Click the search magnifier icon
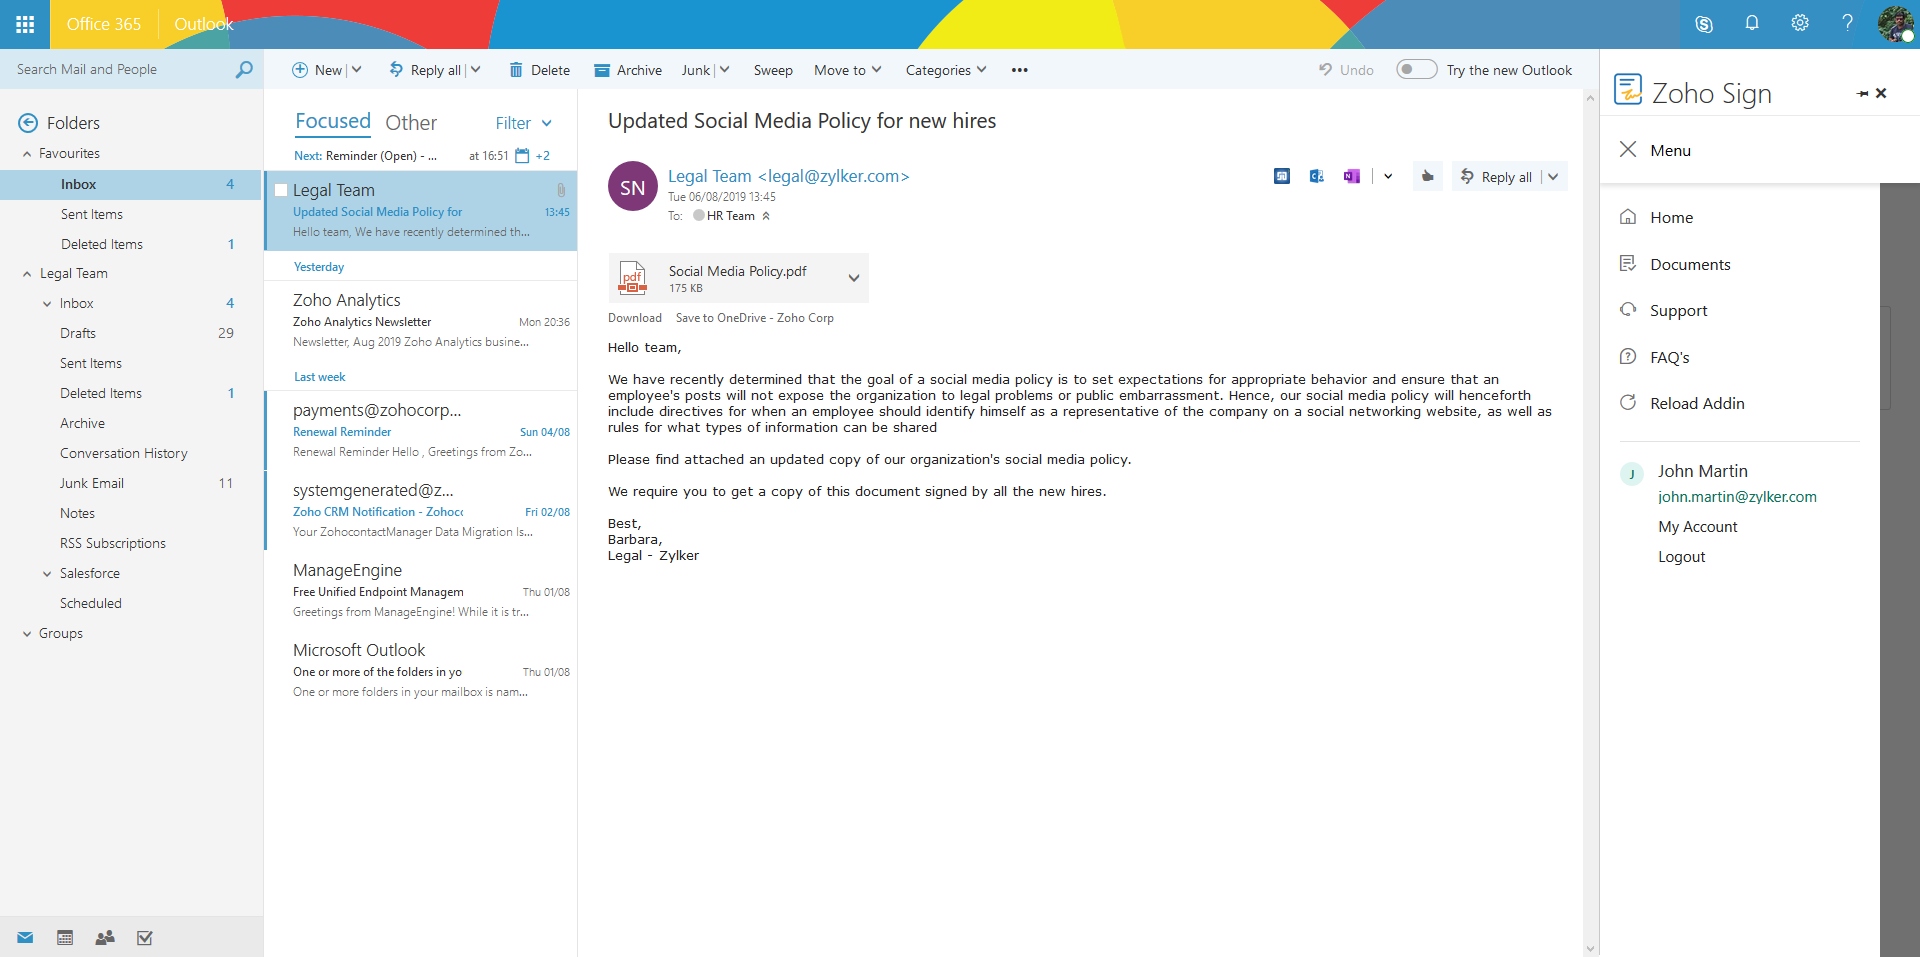Screen dimensions: 1920x957 point(244,69)
